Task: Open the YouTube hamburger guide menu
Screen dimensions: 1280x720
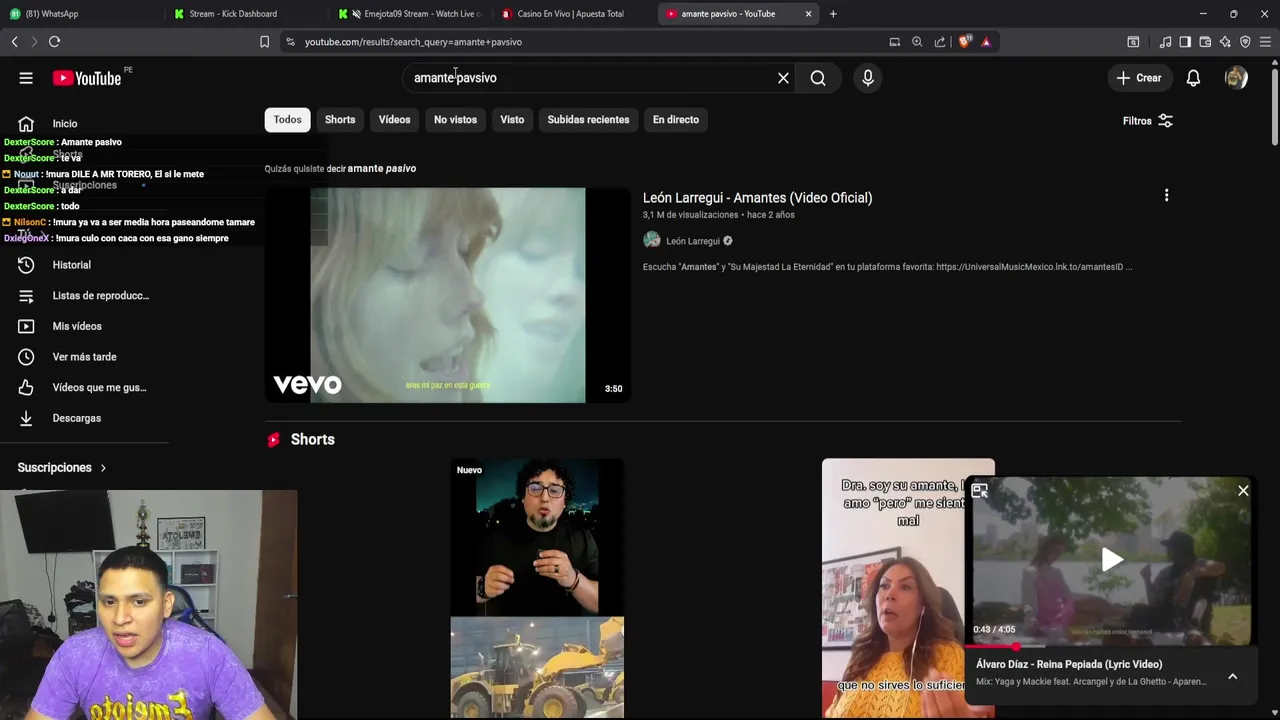Action: point(26,78)
